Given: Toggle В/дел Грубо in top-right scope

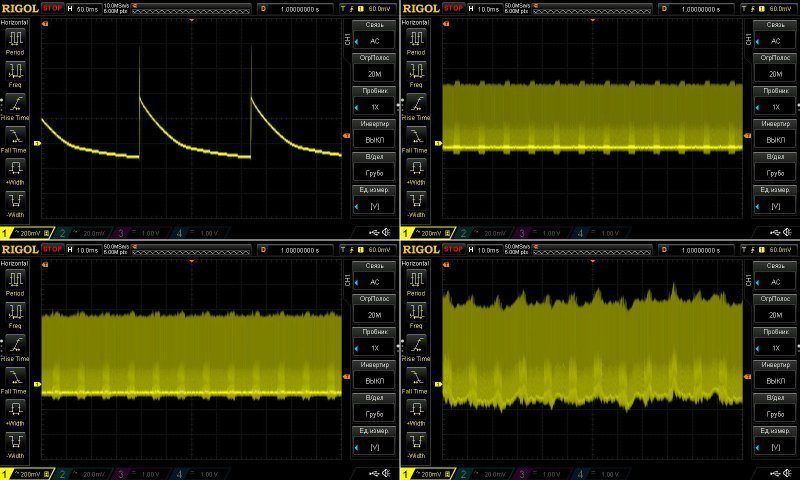Looking at the screenshot, I should (774, 166).
